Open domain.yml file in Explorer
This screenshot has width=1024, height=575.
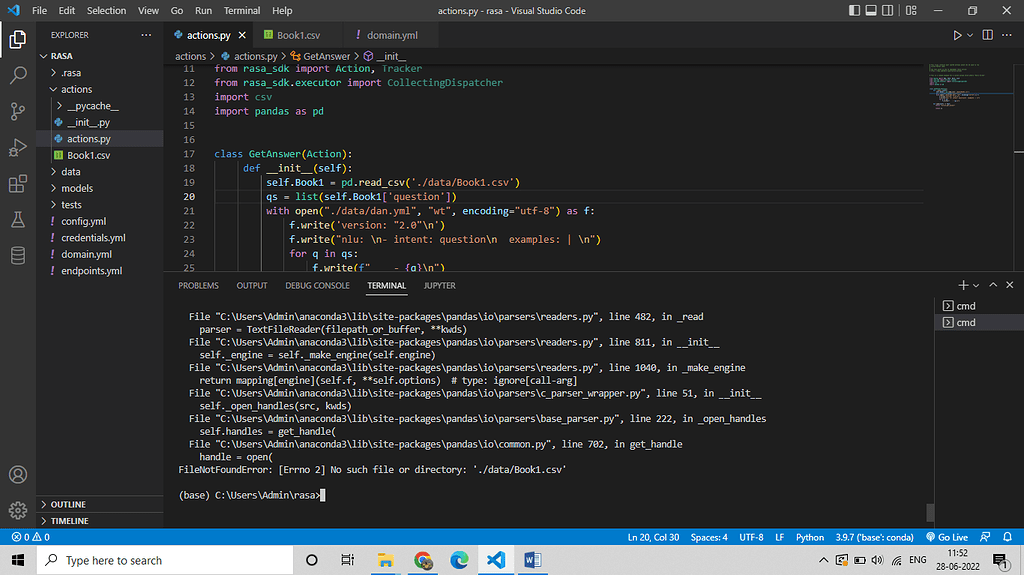pos(85,254)
